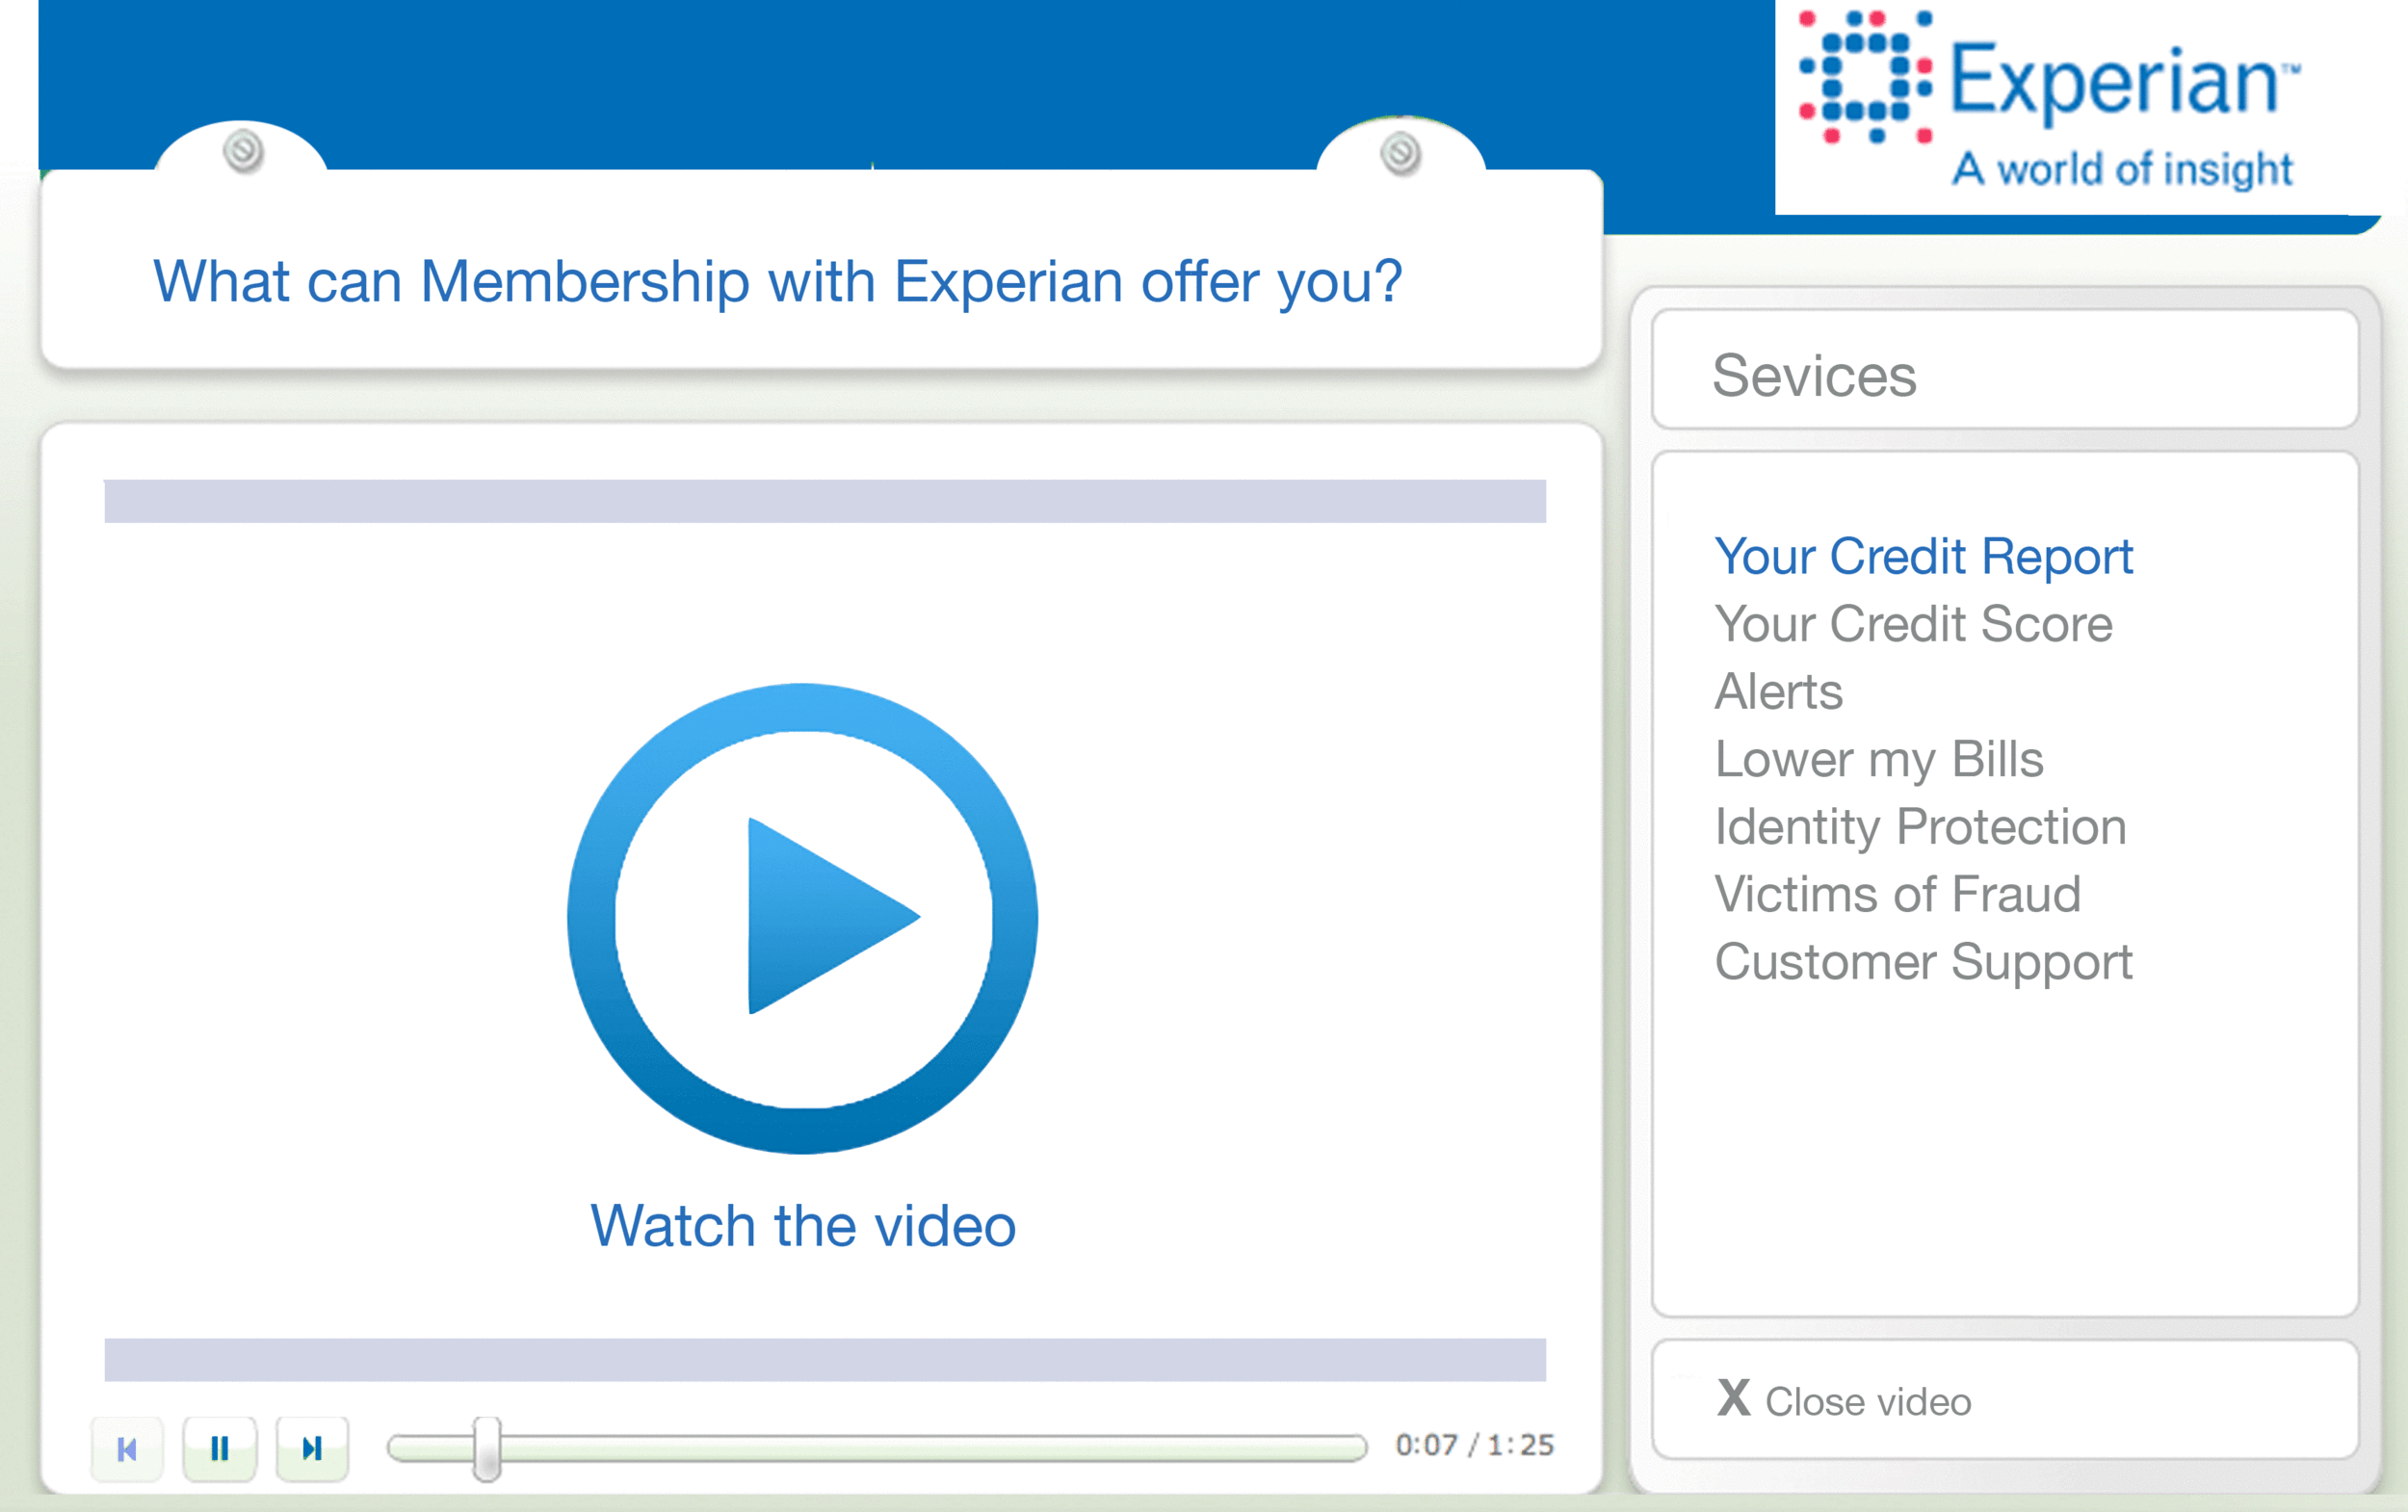Click the large blue play button

coord(802,918)
